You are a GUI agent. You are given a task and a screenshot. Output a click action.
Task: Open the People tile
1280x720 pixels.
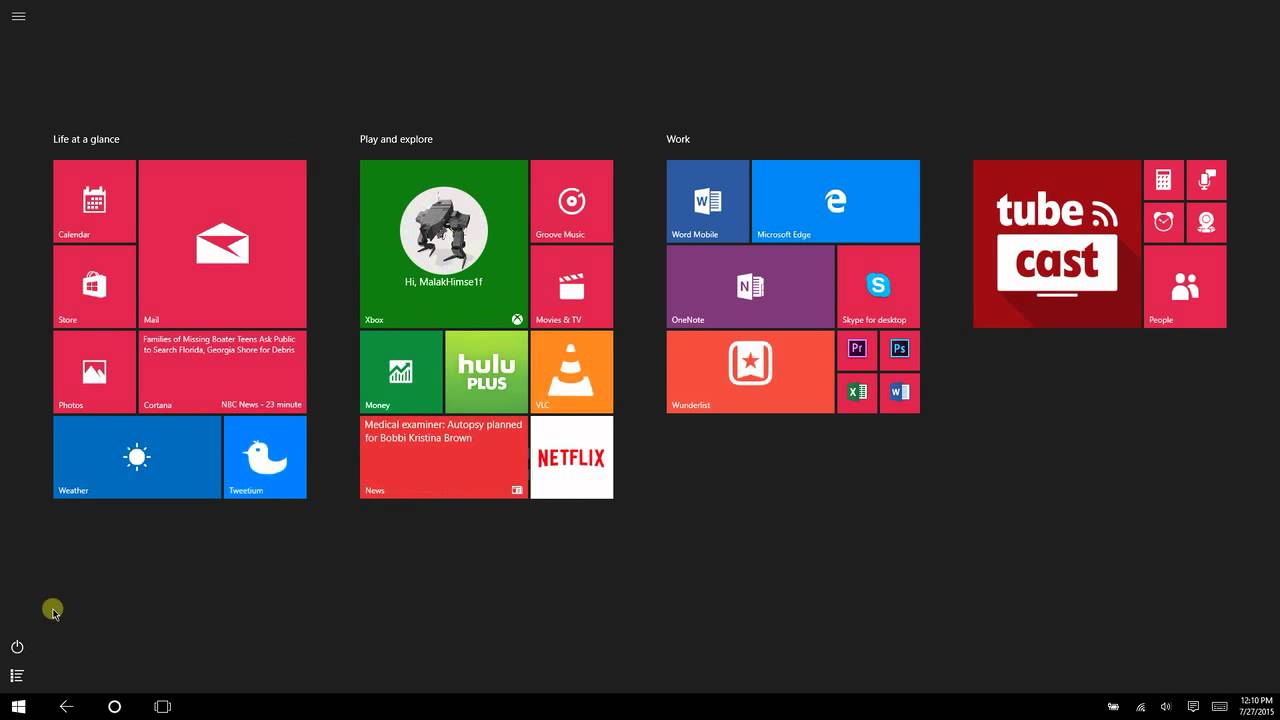coord(1185,287)
